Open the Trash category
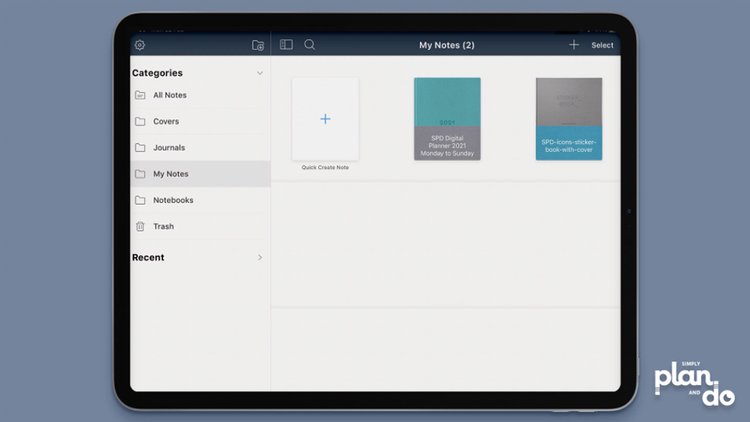750x422 pixels. pyautogui.click(x=200, y=226)
